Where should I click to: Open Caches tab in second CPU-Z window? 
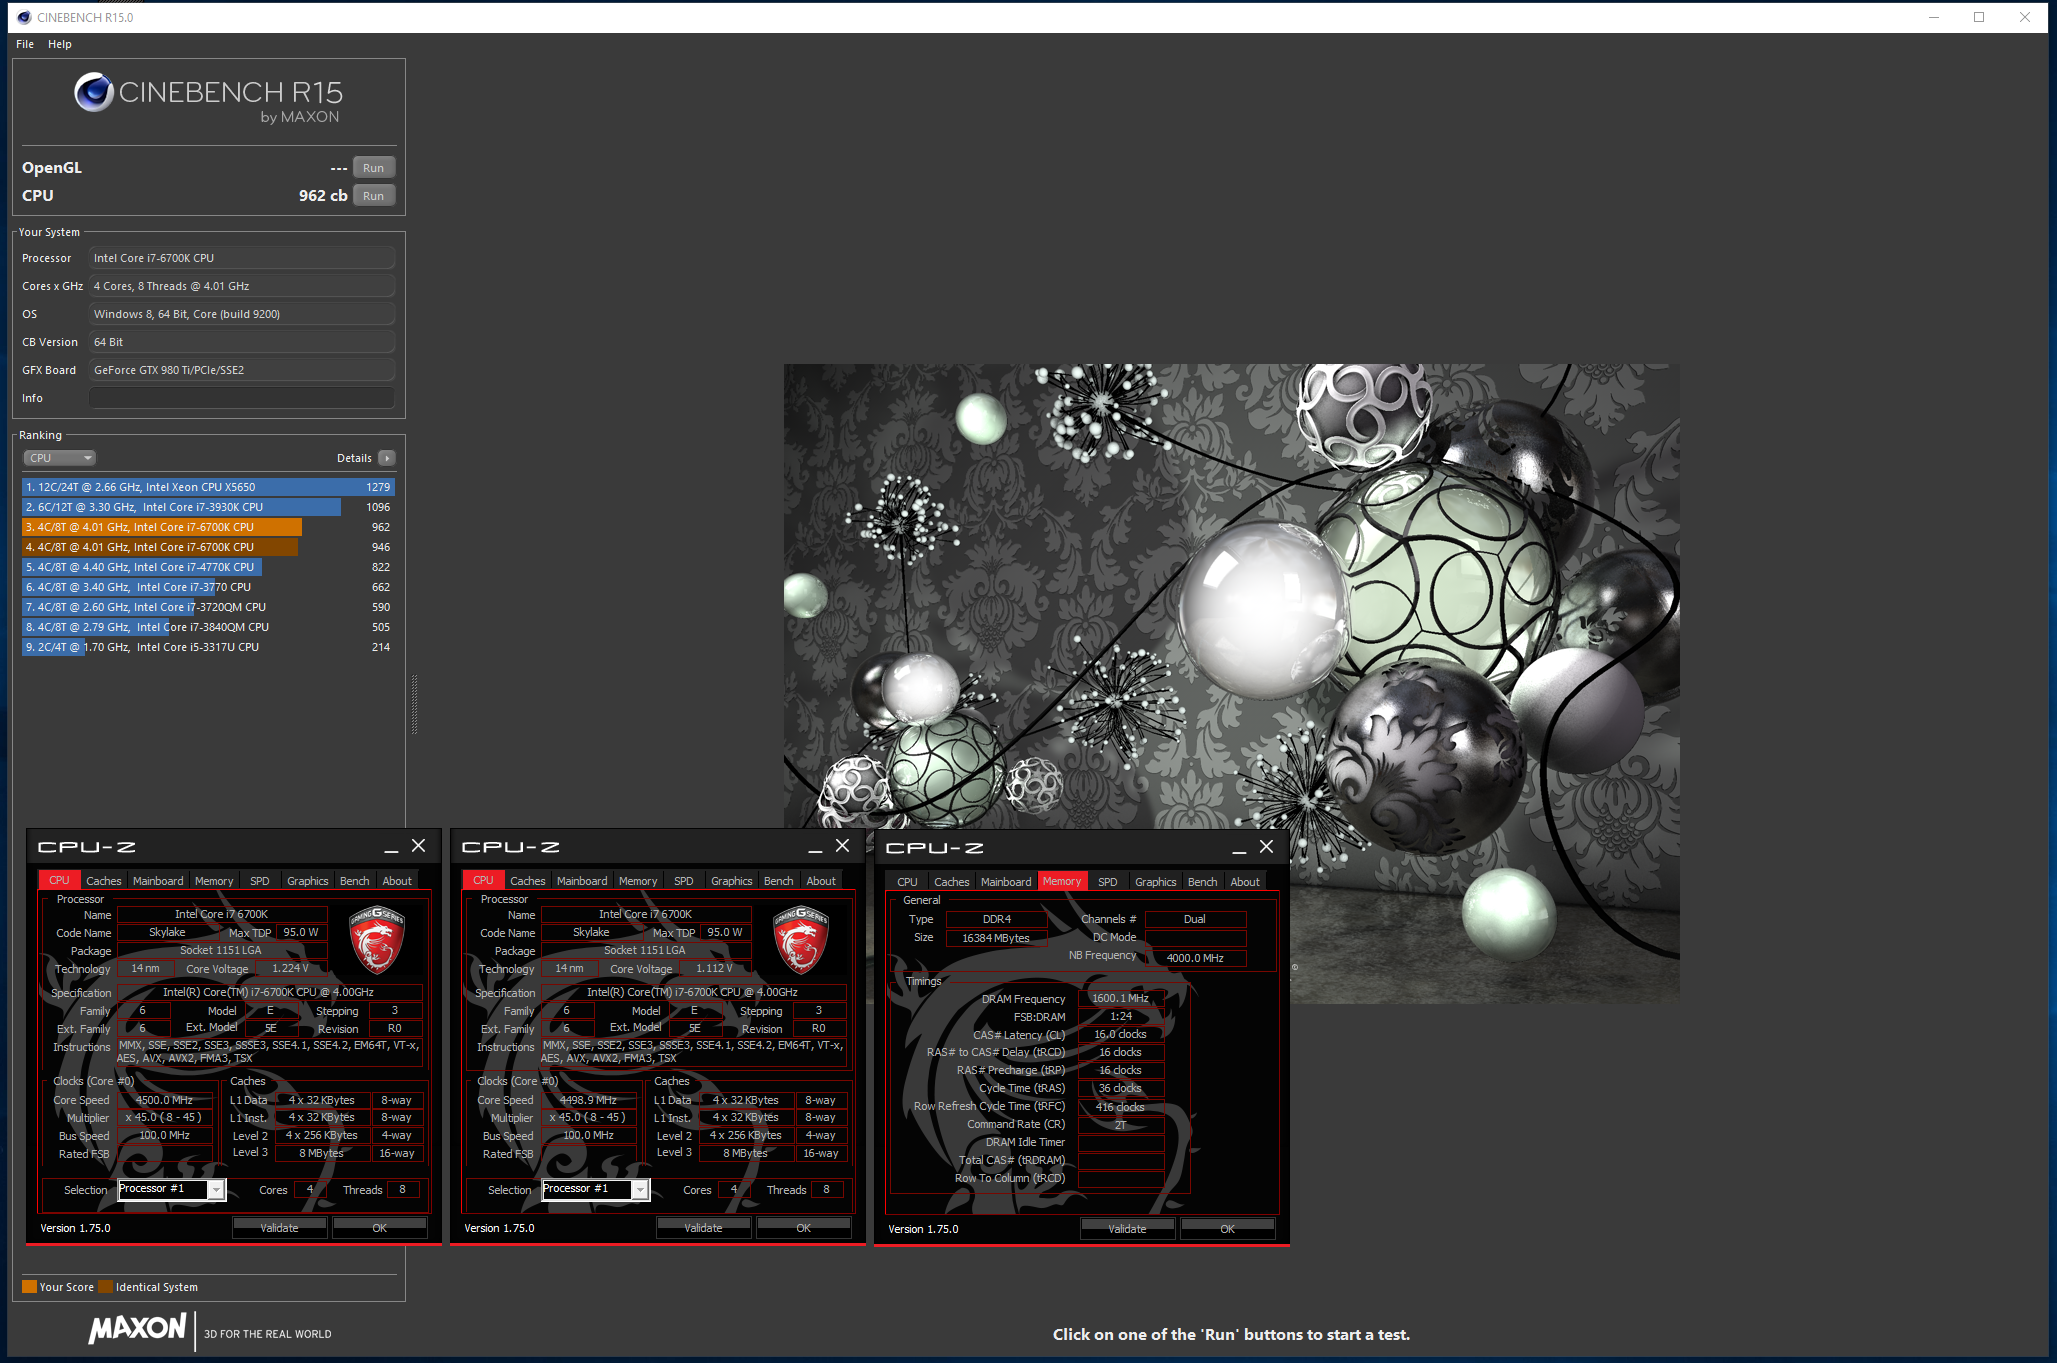click(x=527, y=881)
